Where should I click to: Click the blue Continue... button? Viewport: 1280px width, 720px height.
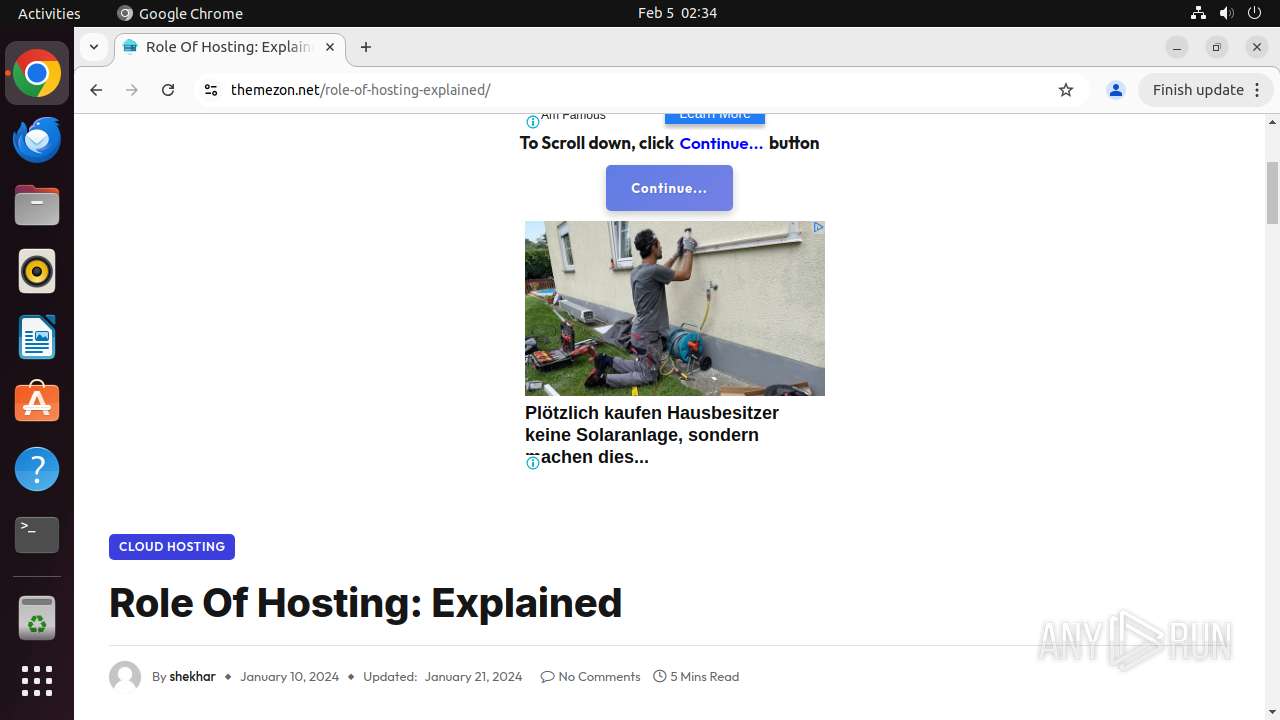point(669,188)
